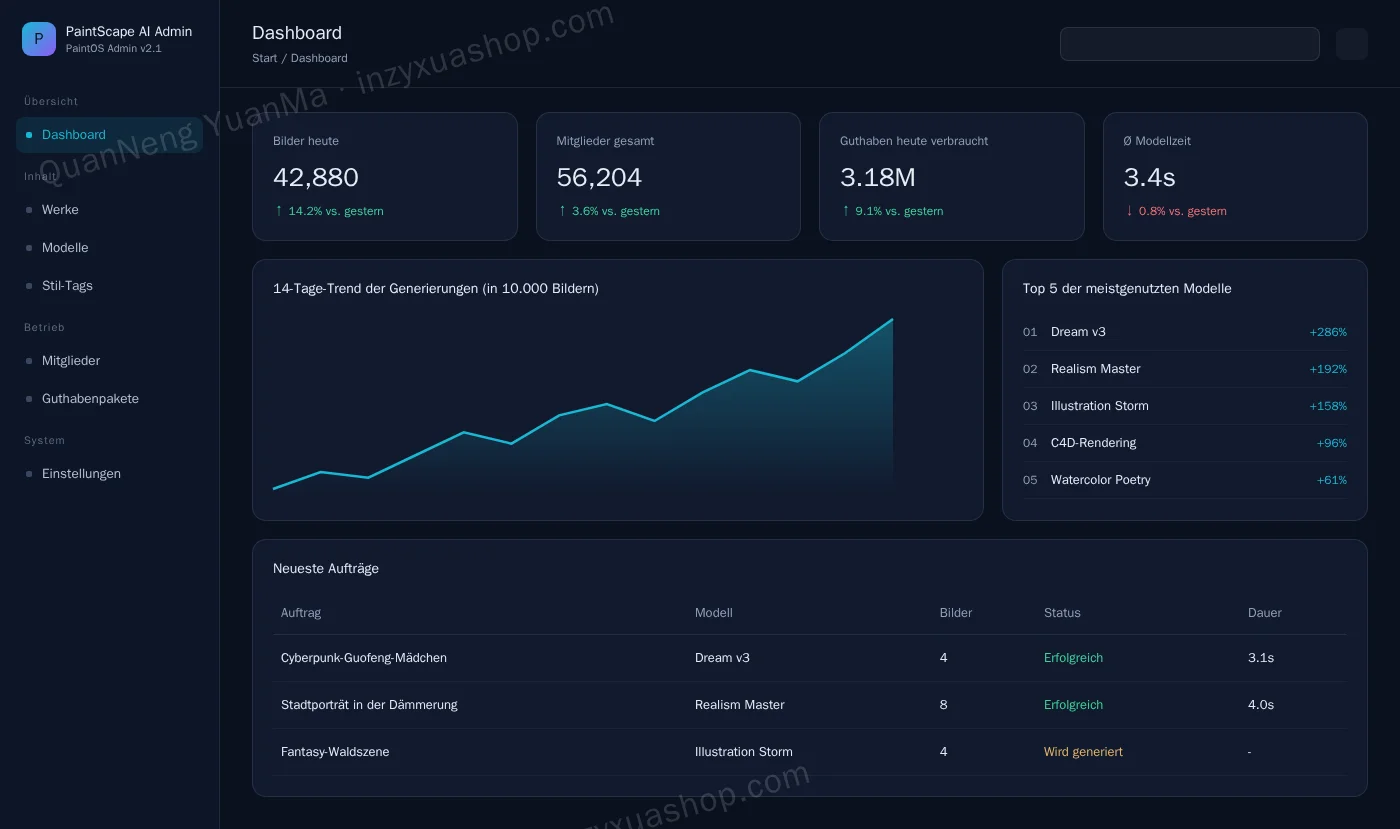The height and width of the screenshot is (829, 1400).
Task: Open the Stil-Tags page
Action: pos(109,286)
